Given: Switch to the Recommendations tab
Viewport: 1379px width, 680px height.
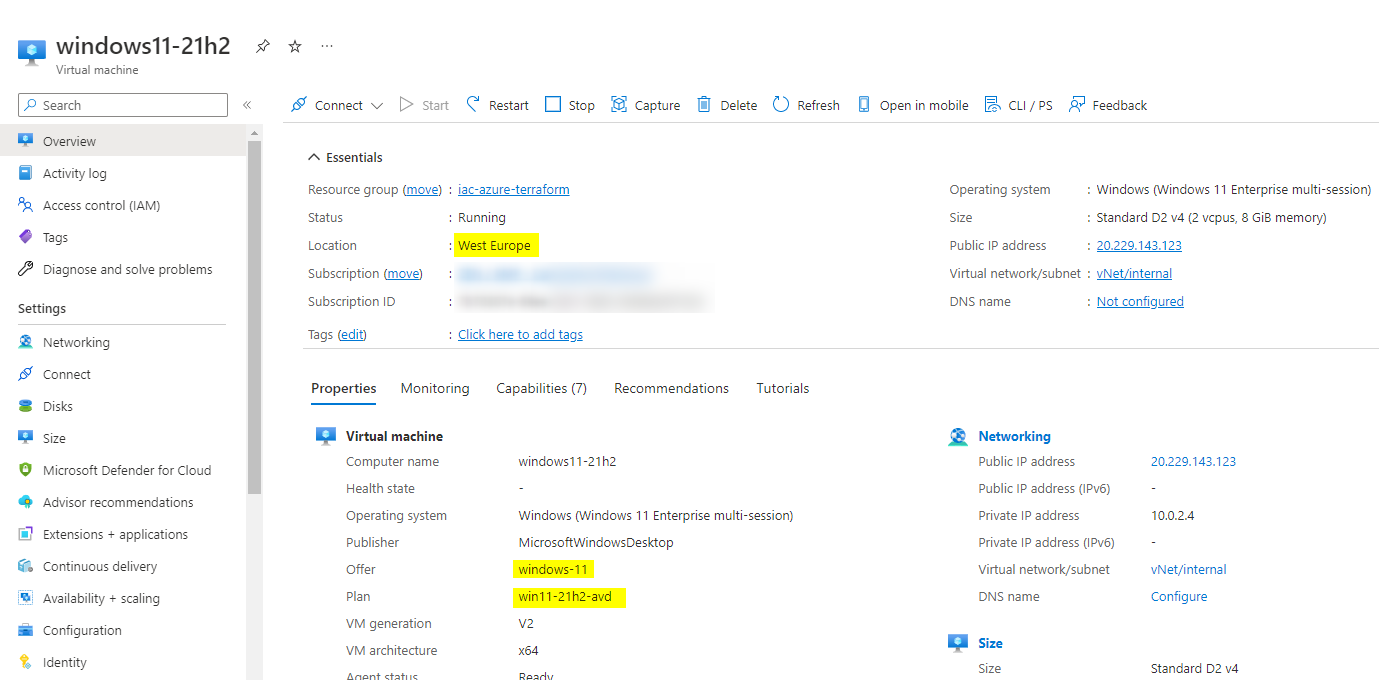Looking at the screenshot, I should coord(672,388).
